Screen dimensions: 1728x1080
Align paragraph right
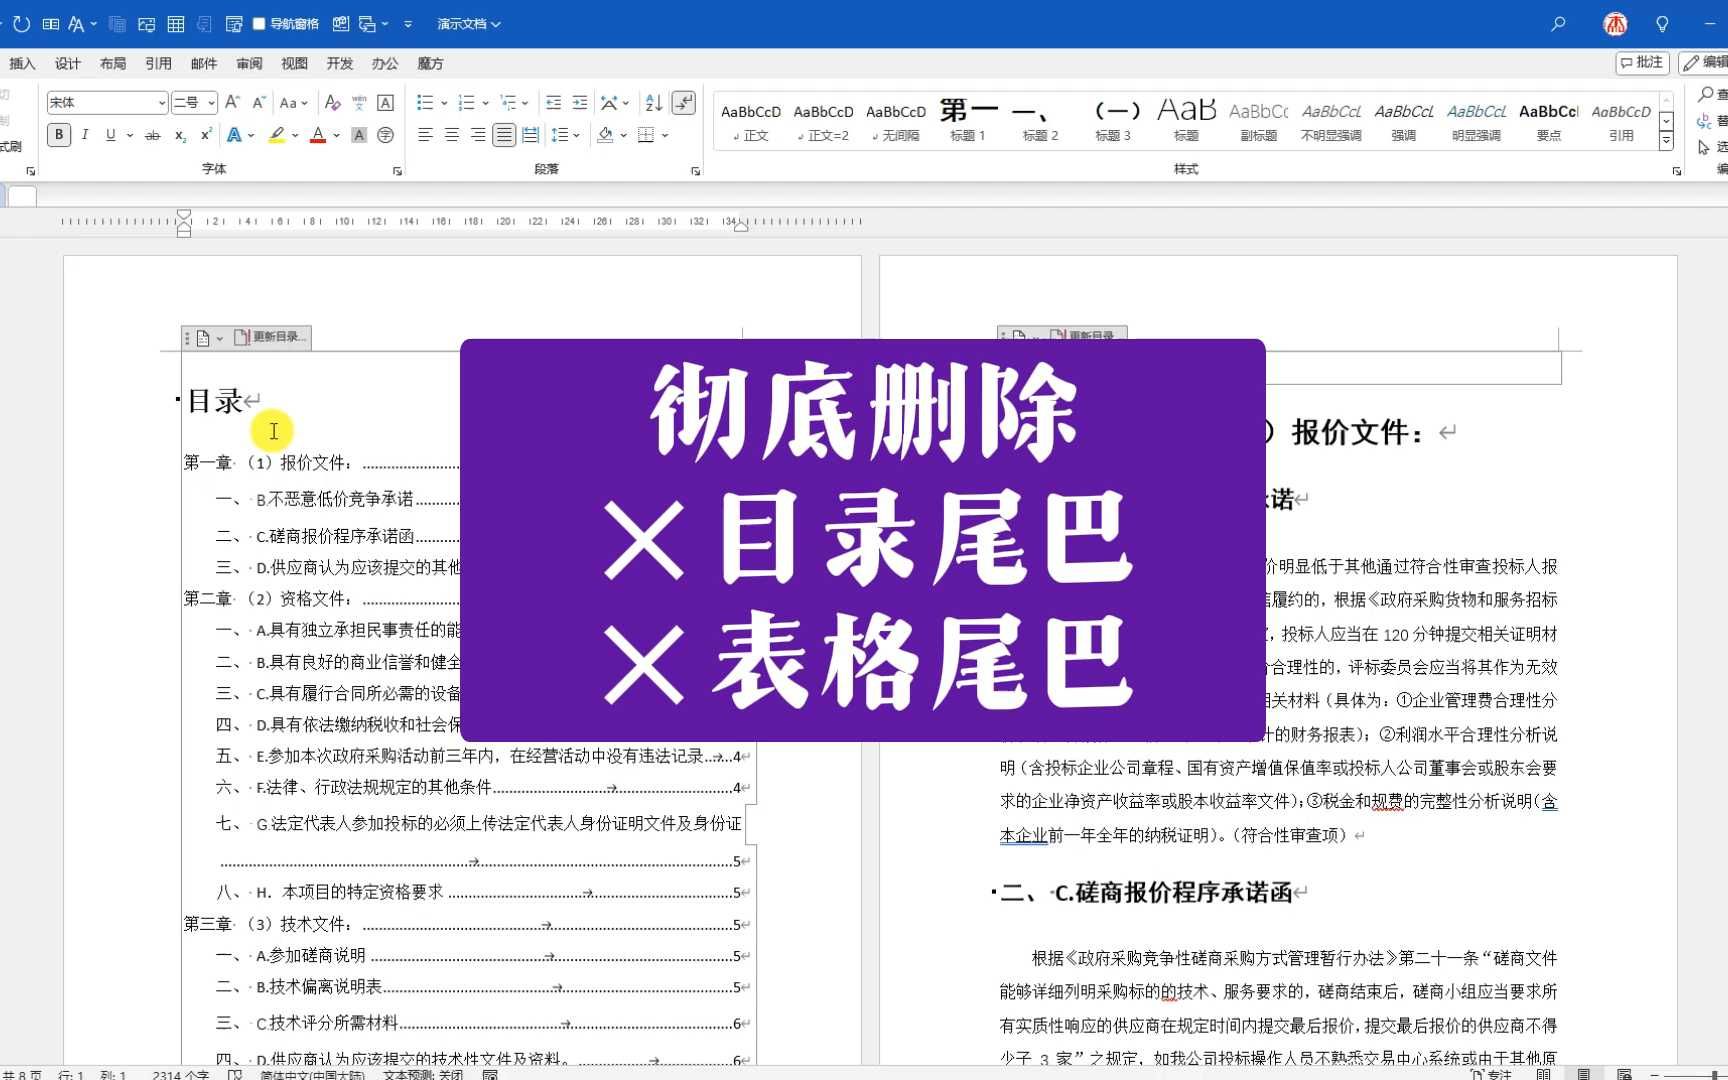pos(478,134)
